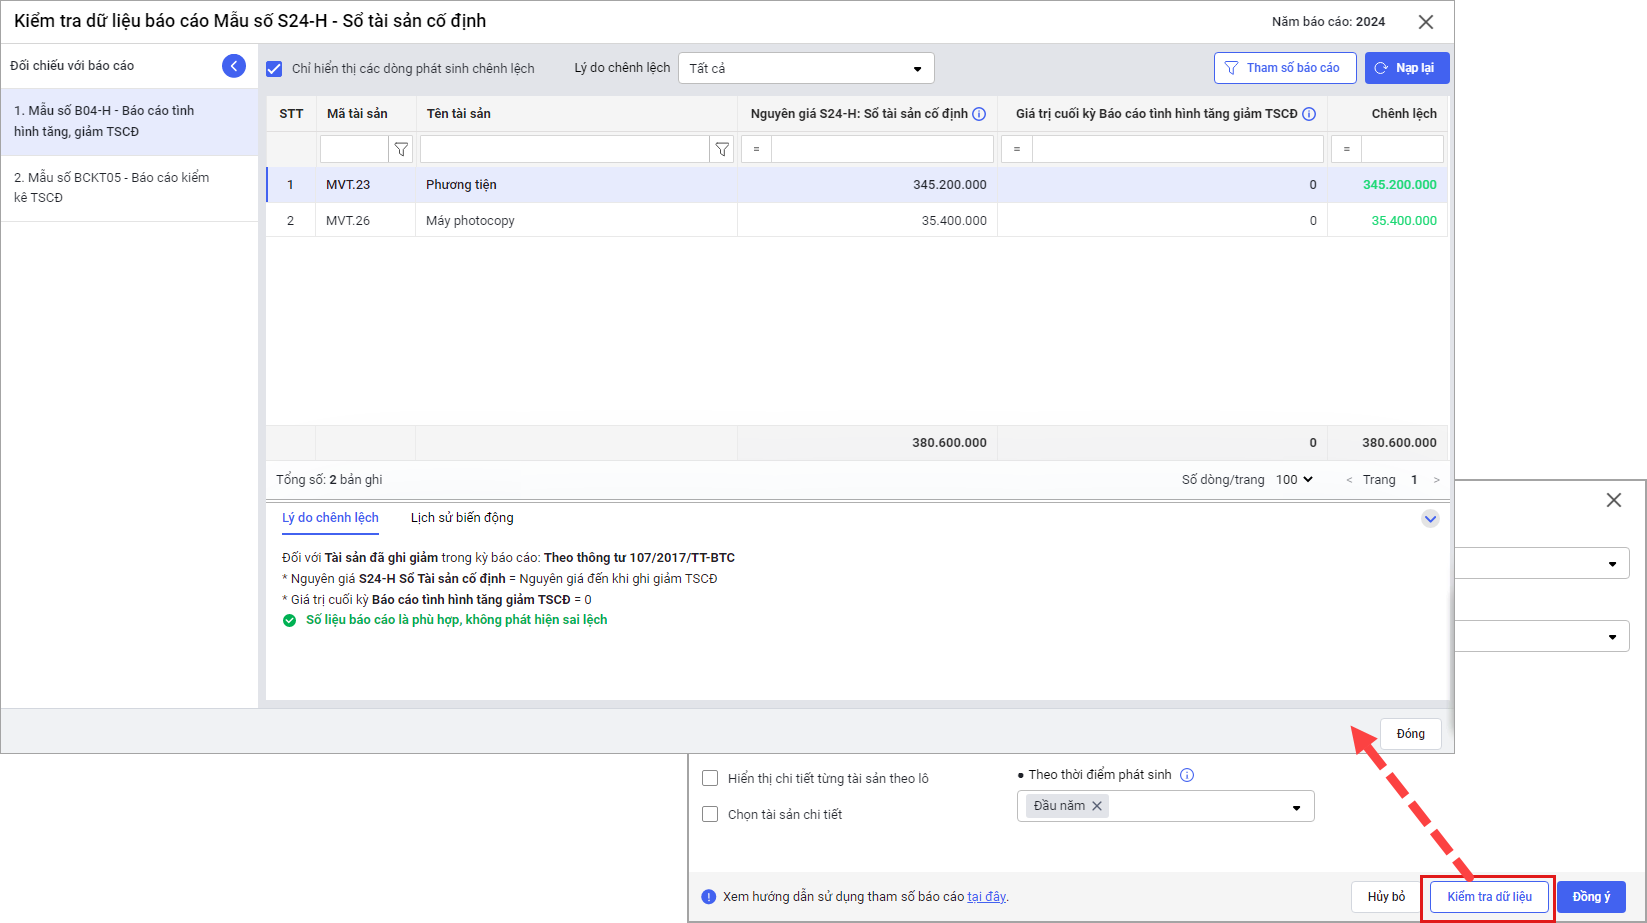Screen dimensions: 1647x923
Task: Click the Tên tài sản filter input field
Action: pyautogui.click(x=564, y=149)
